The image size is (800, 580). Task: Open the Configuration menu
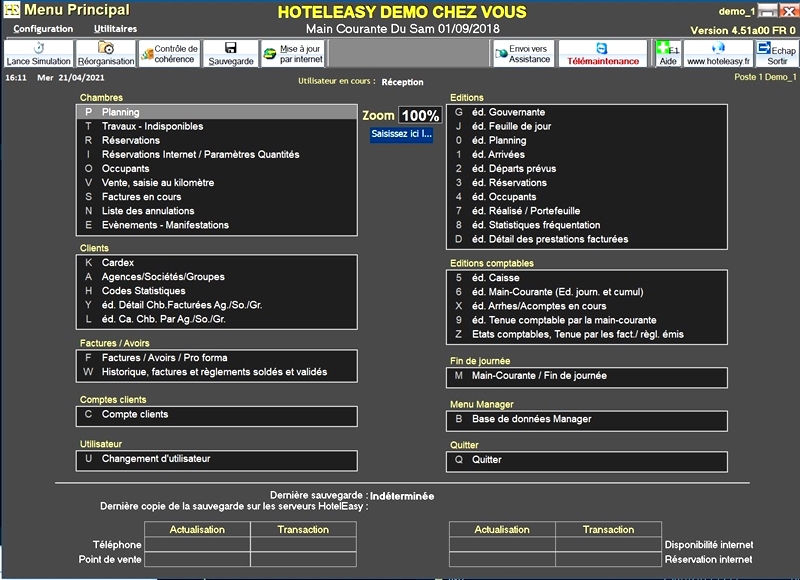point(43,29)
